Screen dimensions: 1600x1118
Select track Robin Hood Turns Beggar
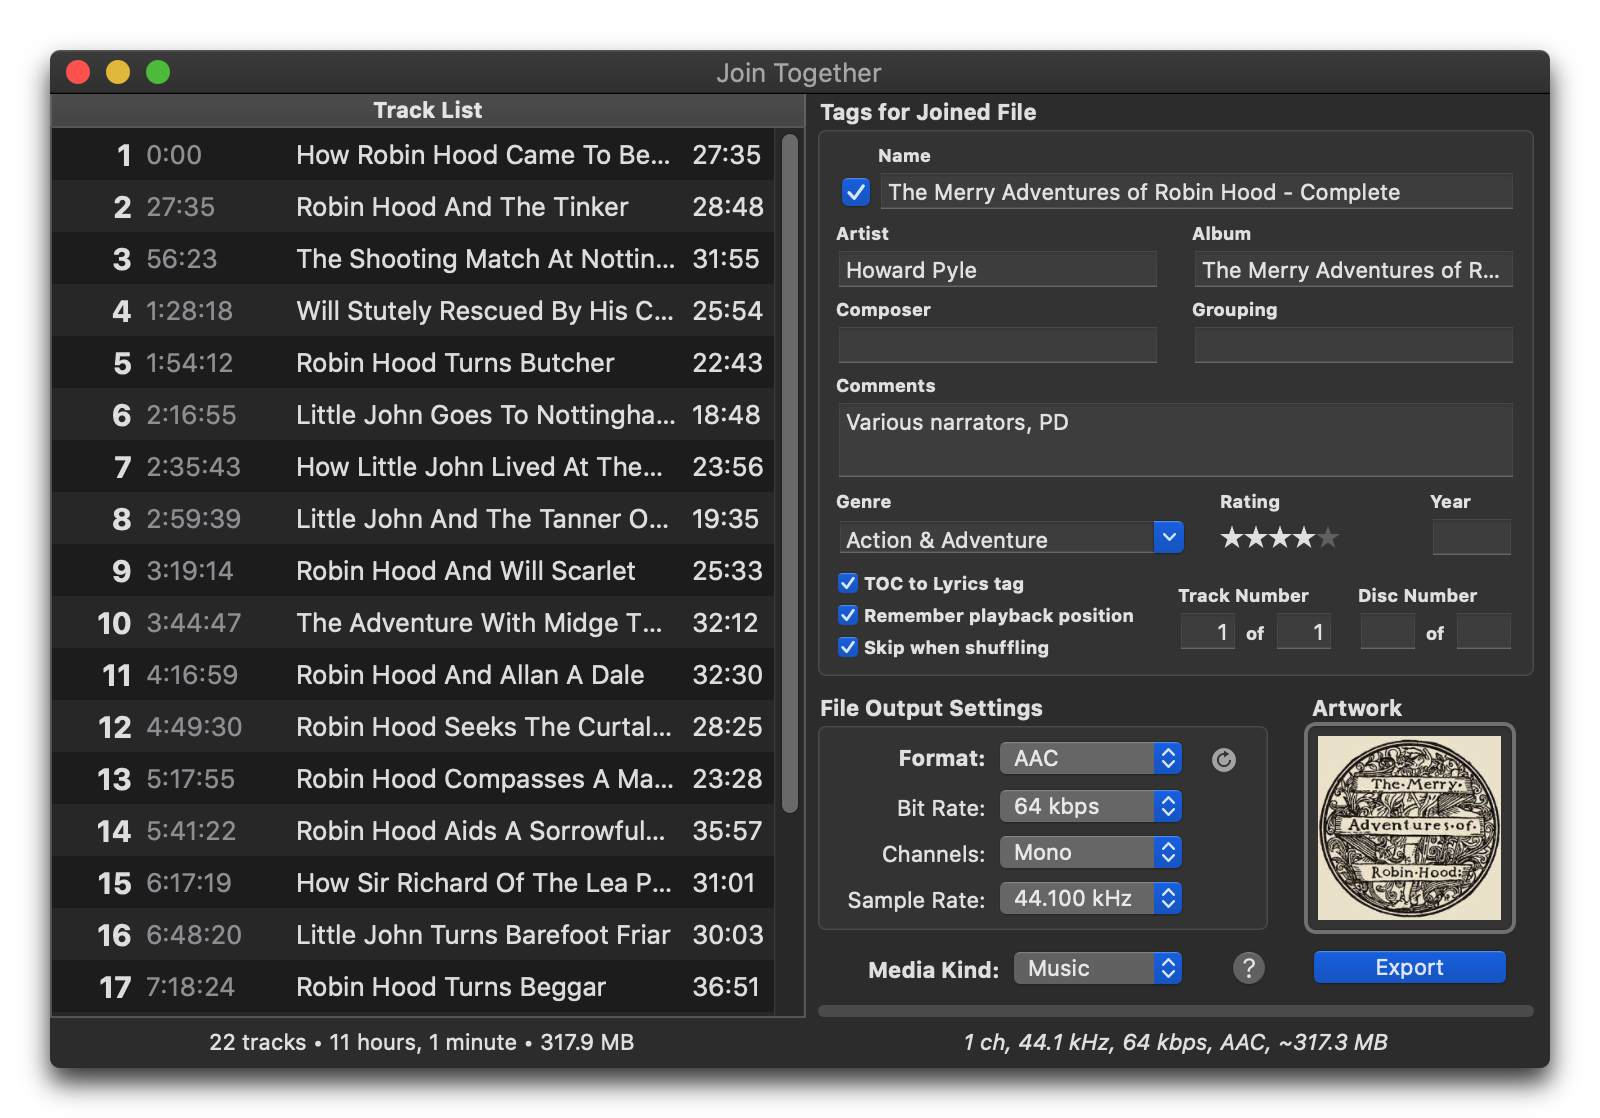(413, 986)
